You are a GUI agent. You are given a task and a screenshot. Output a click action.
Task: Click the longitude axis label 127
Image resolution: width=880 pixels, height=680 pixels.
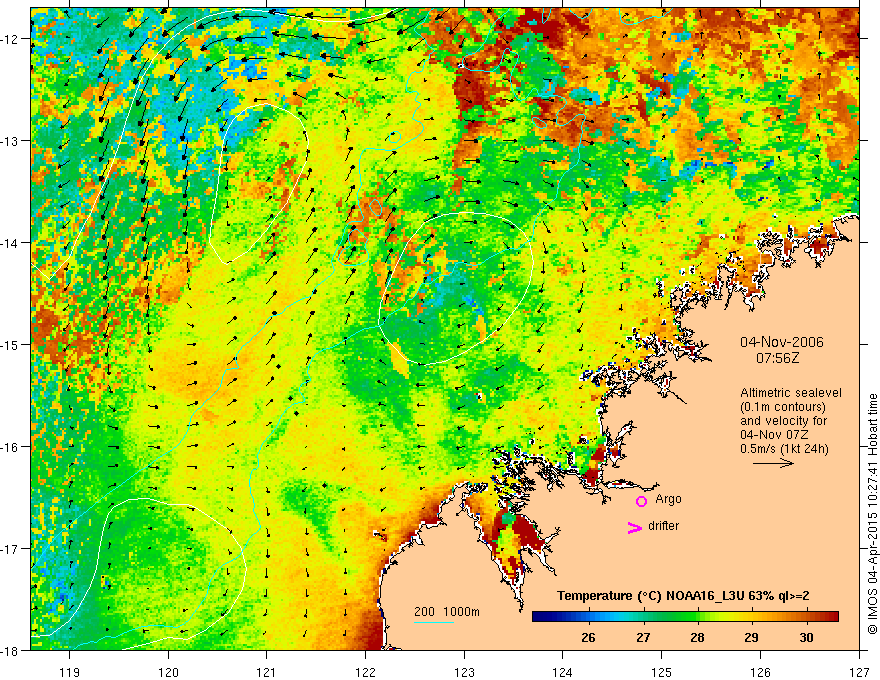tap(859, 672)
